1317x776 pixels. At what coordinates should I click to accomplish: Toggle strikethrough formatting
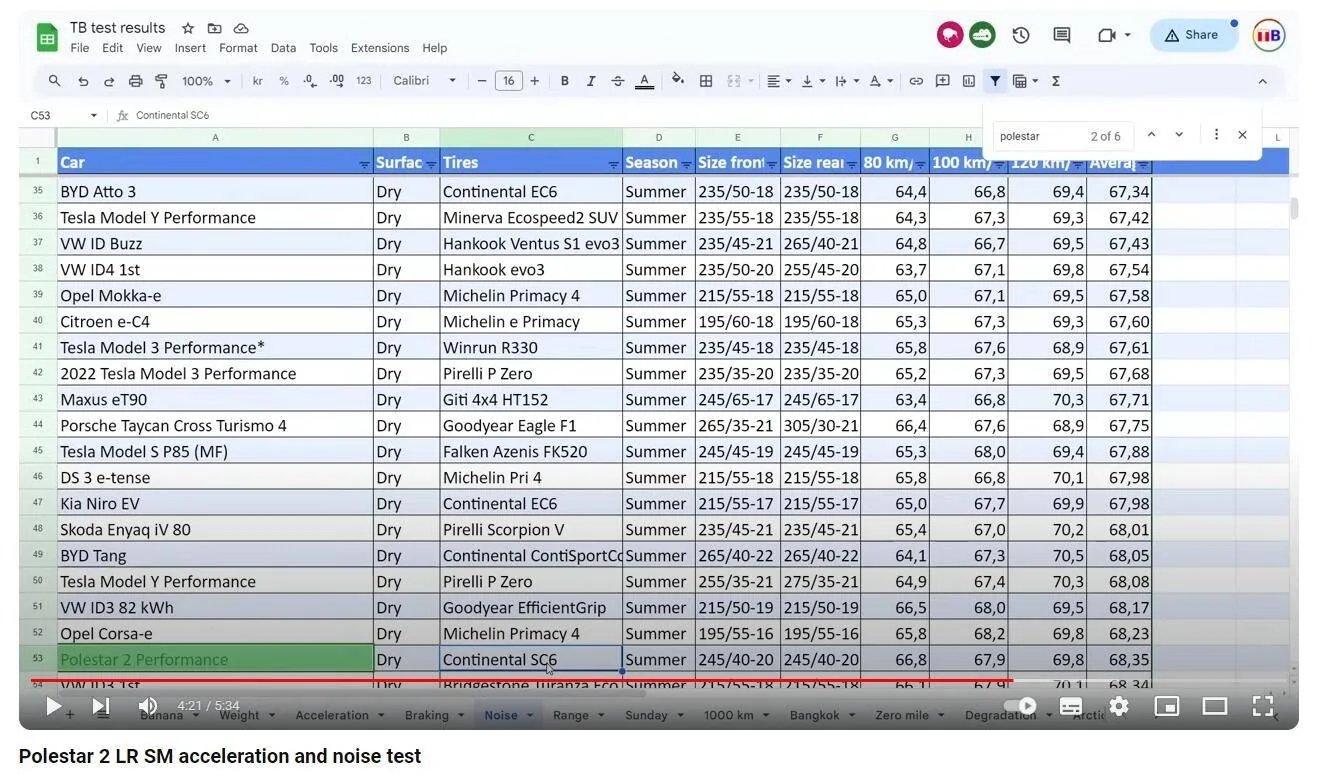coord(618,81)
